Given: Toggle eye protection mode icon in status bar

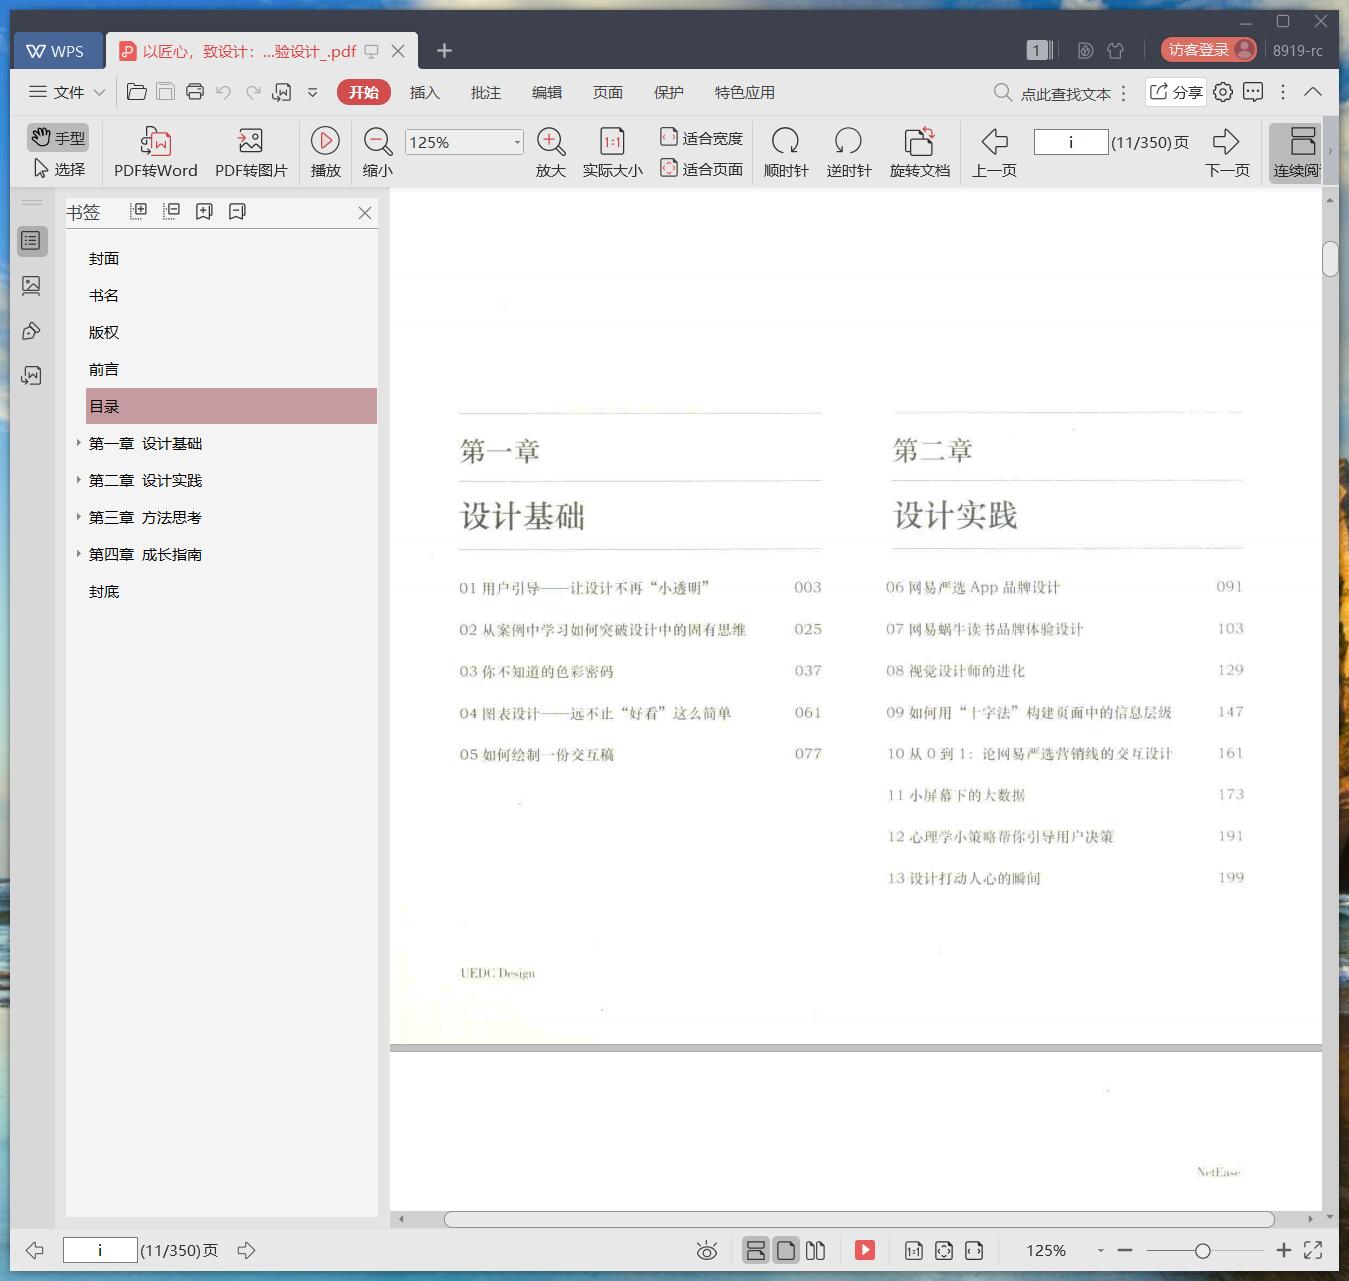Looking at the screenshot, I should 707,1250.
